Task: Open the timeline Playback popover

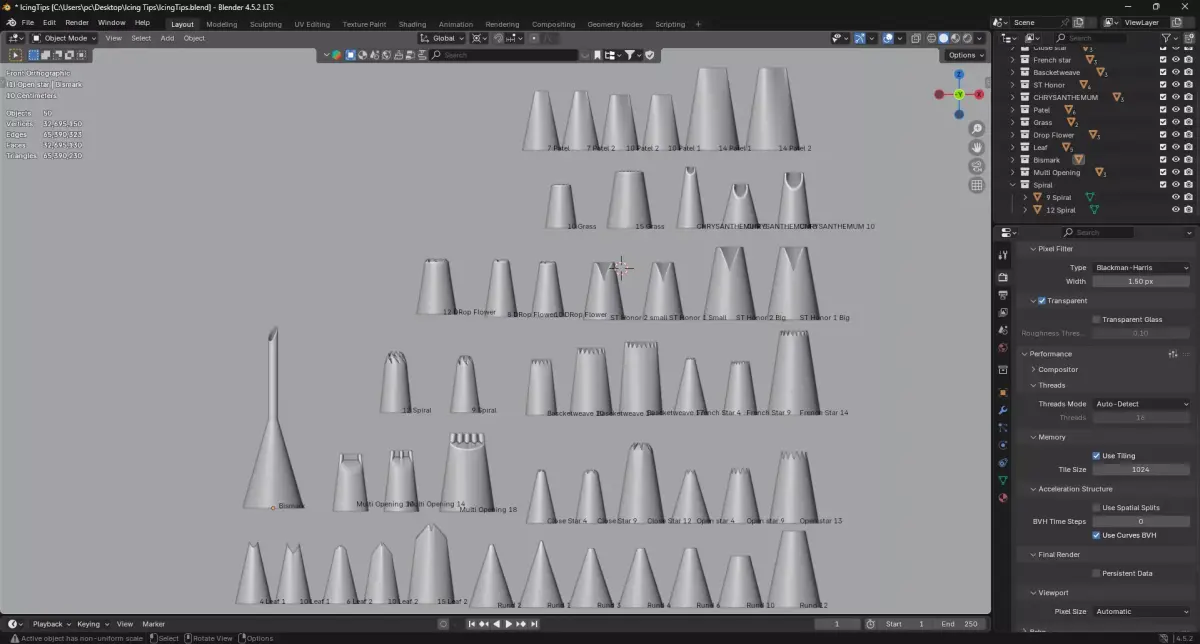Action: click(51, 624)
